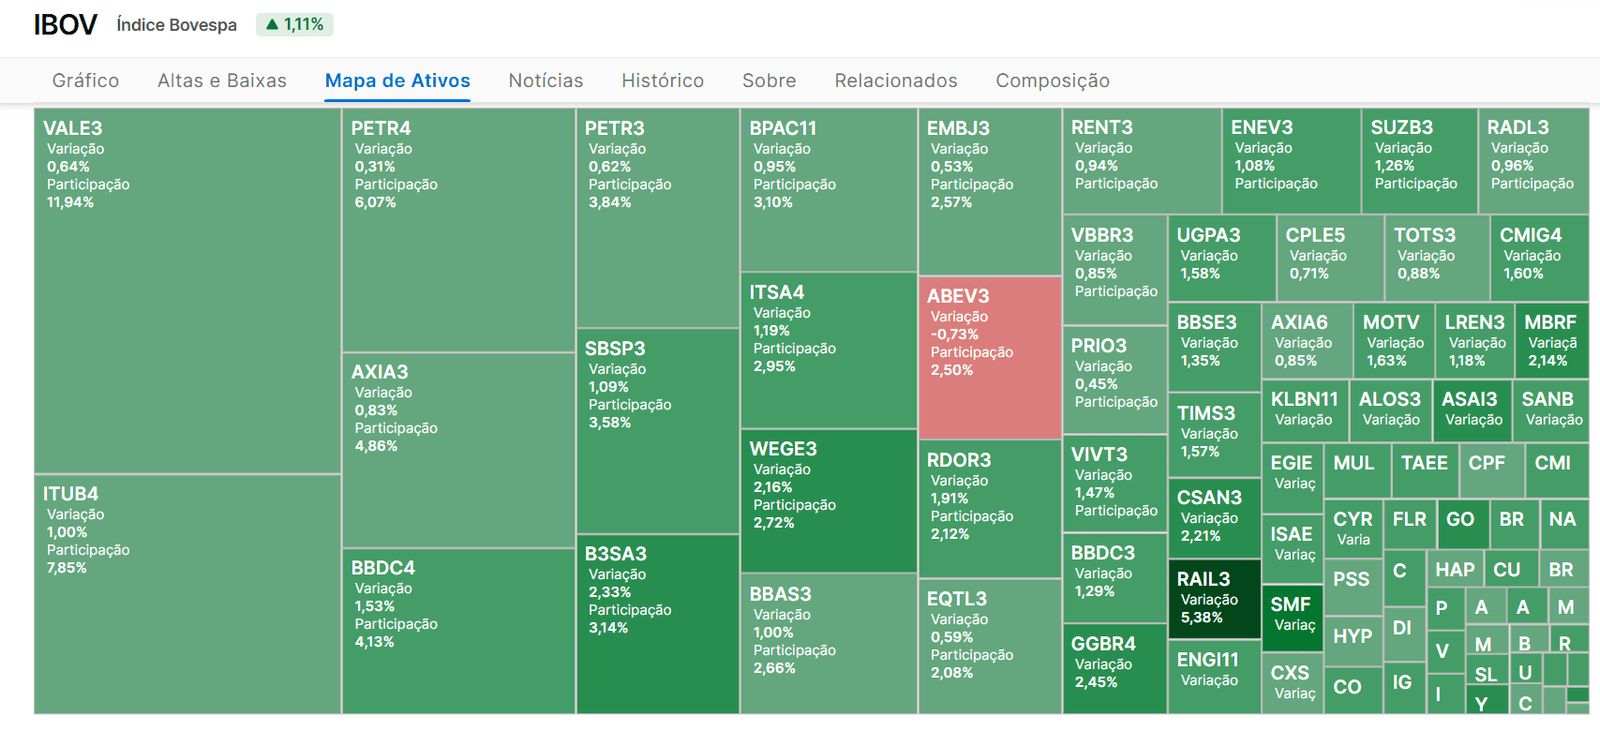Select the Mapa de Ativos tab
This screenshot has width=1600, height=729.
[x=397, y=81]
